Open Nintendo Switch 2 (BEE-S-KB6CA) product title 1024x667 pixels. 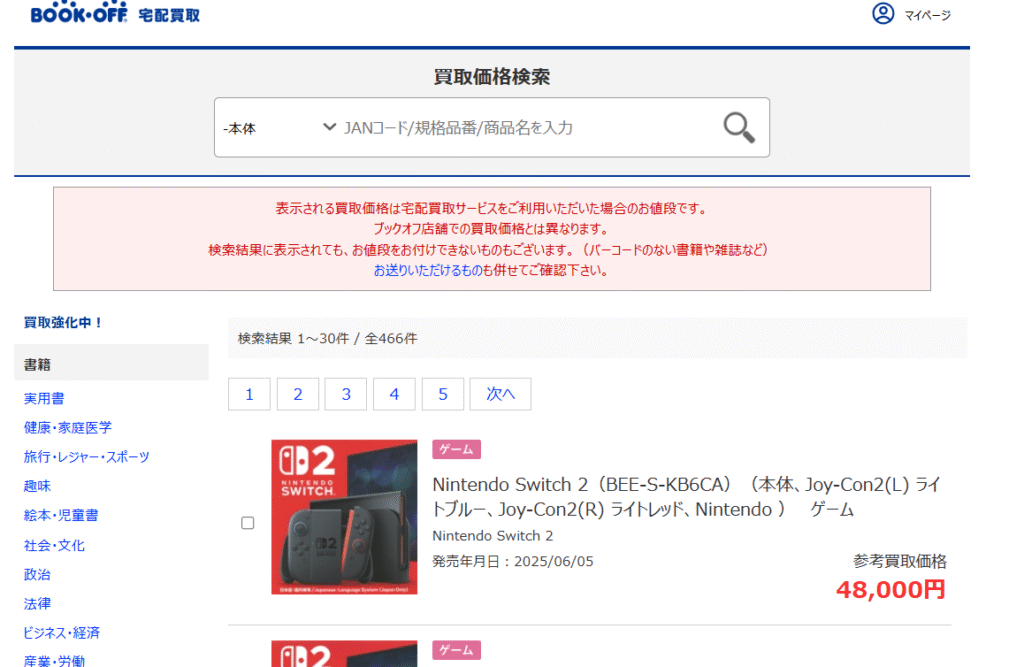(686, 497)
